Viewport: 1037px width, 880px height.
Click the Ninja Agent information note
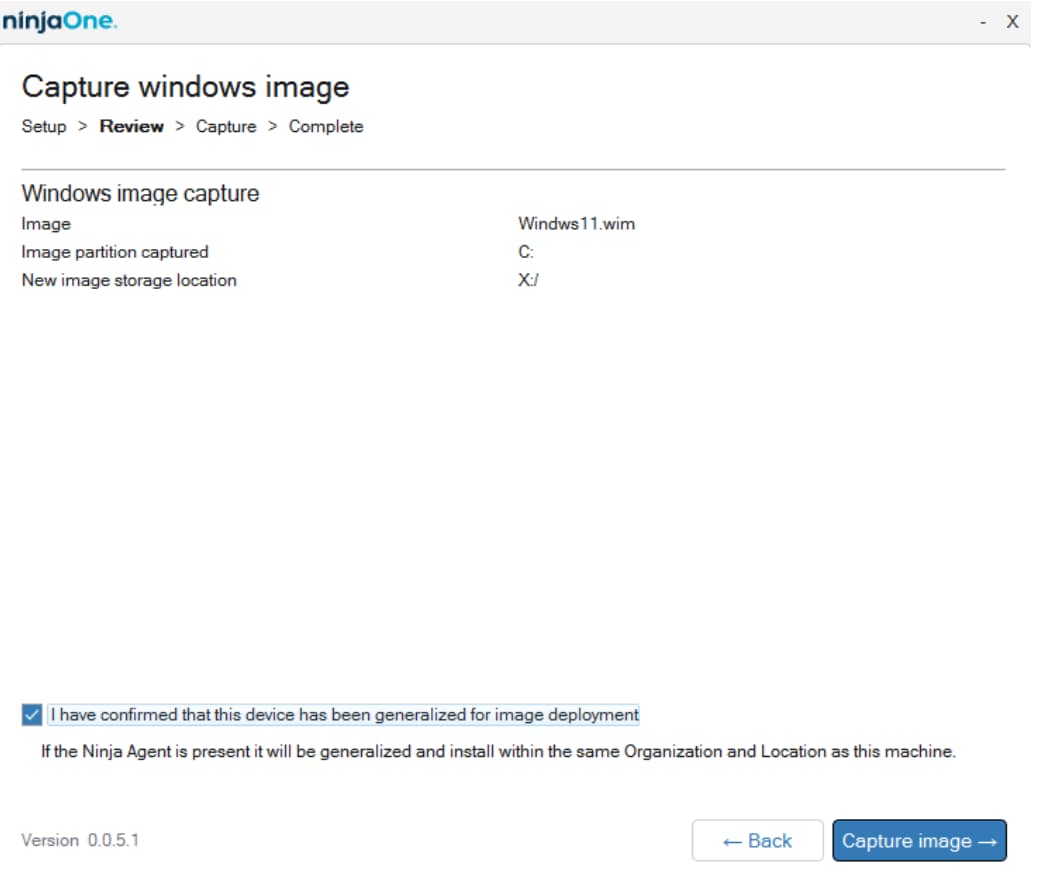click(x=498, y=752)
